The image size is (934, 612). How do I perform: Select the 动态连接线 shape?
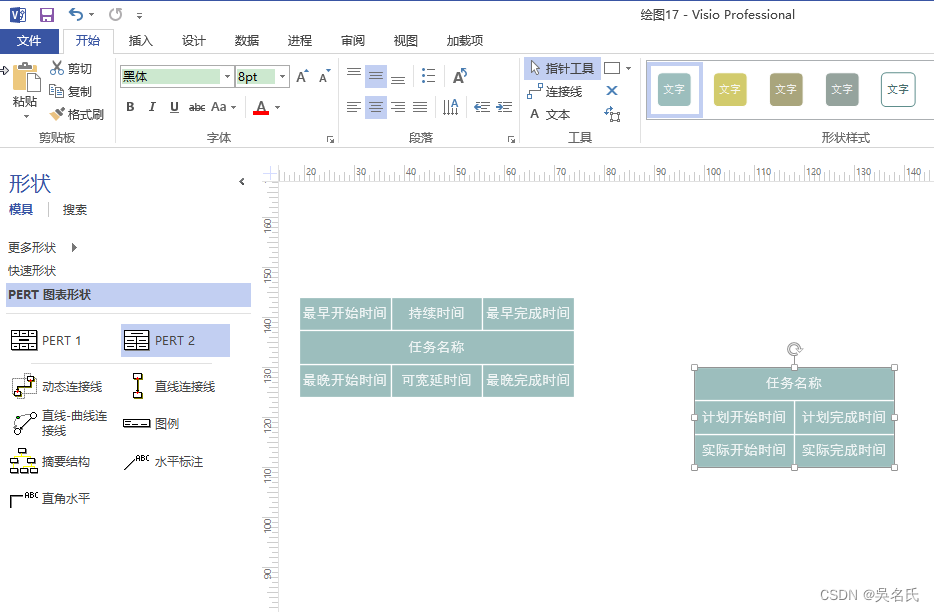coord(57,386)
